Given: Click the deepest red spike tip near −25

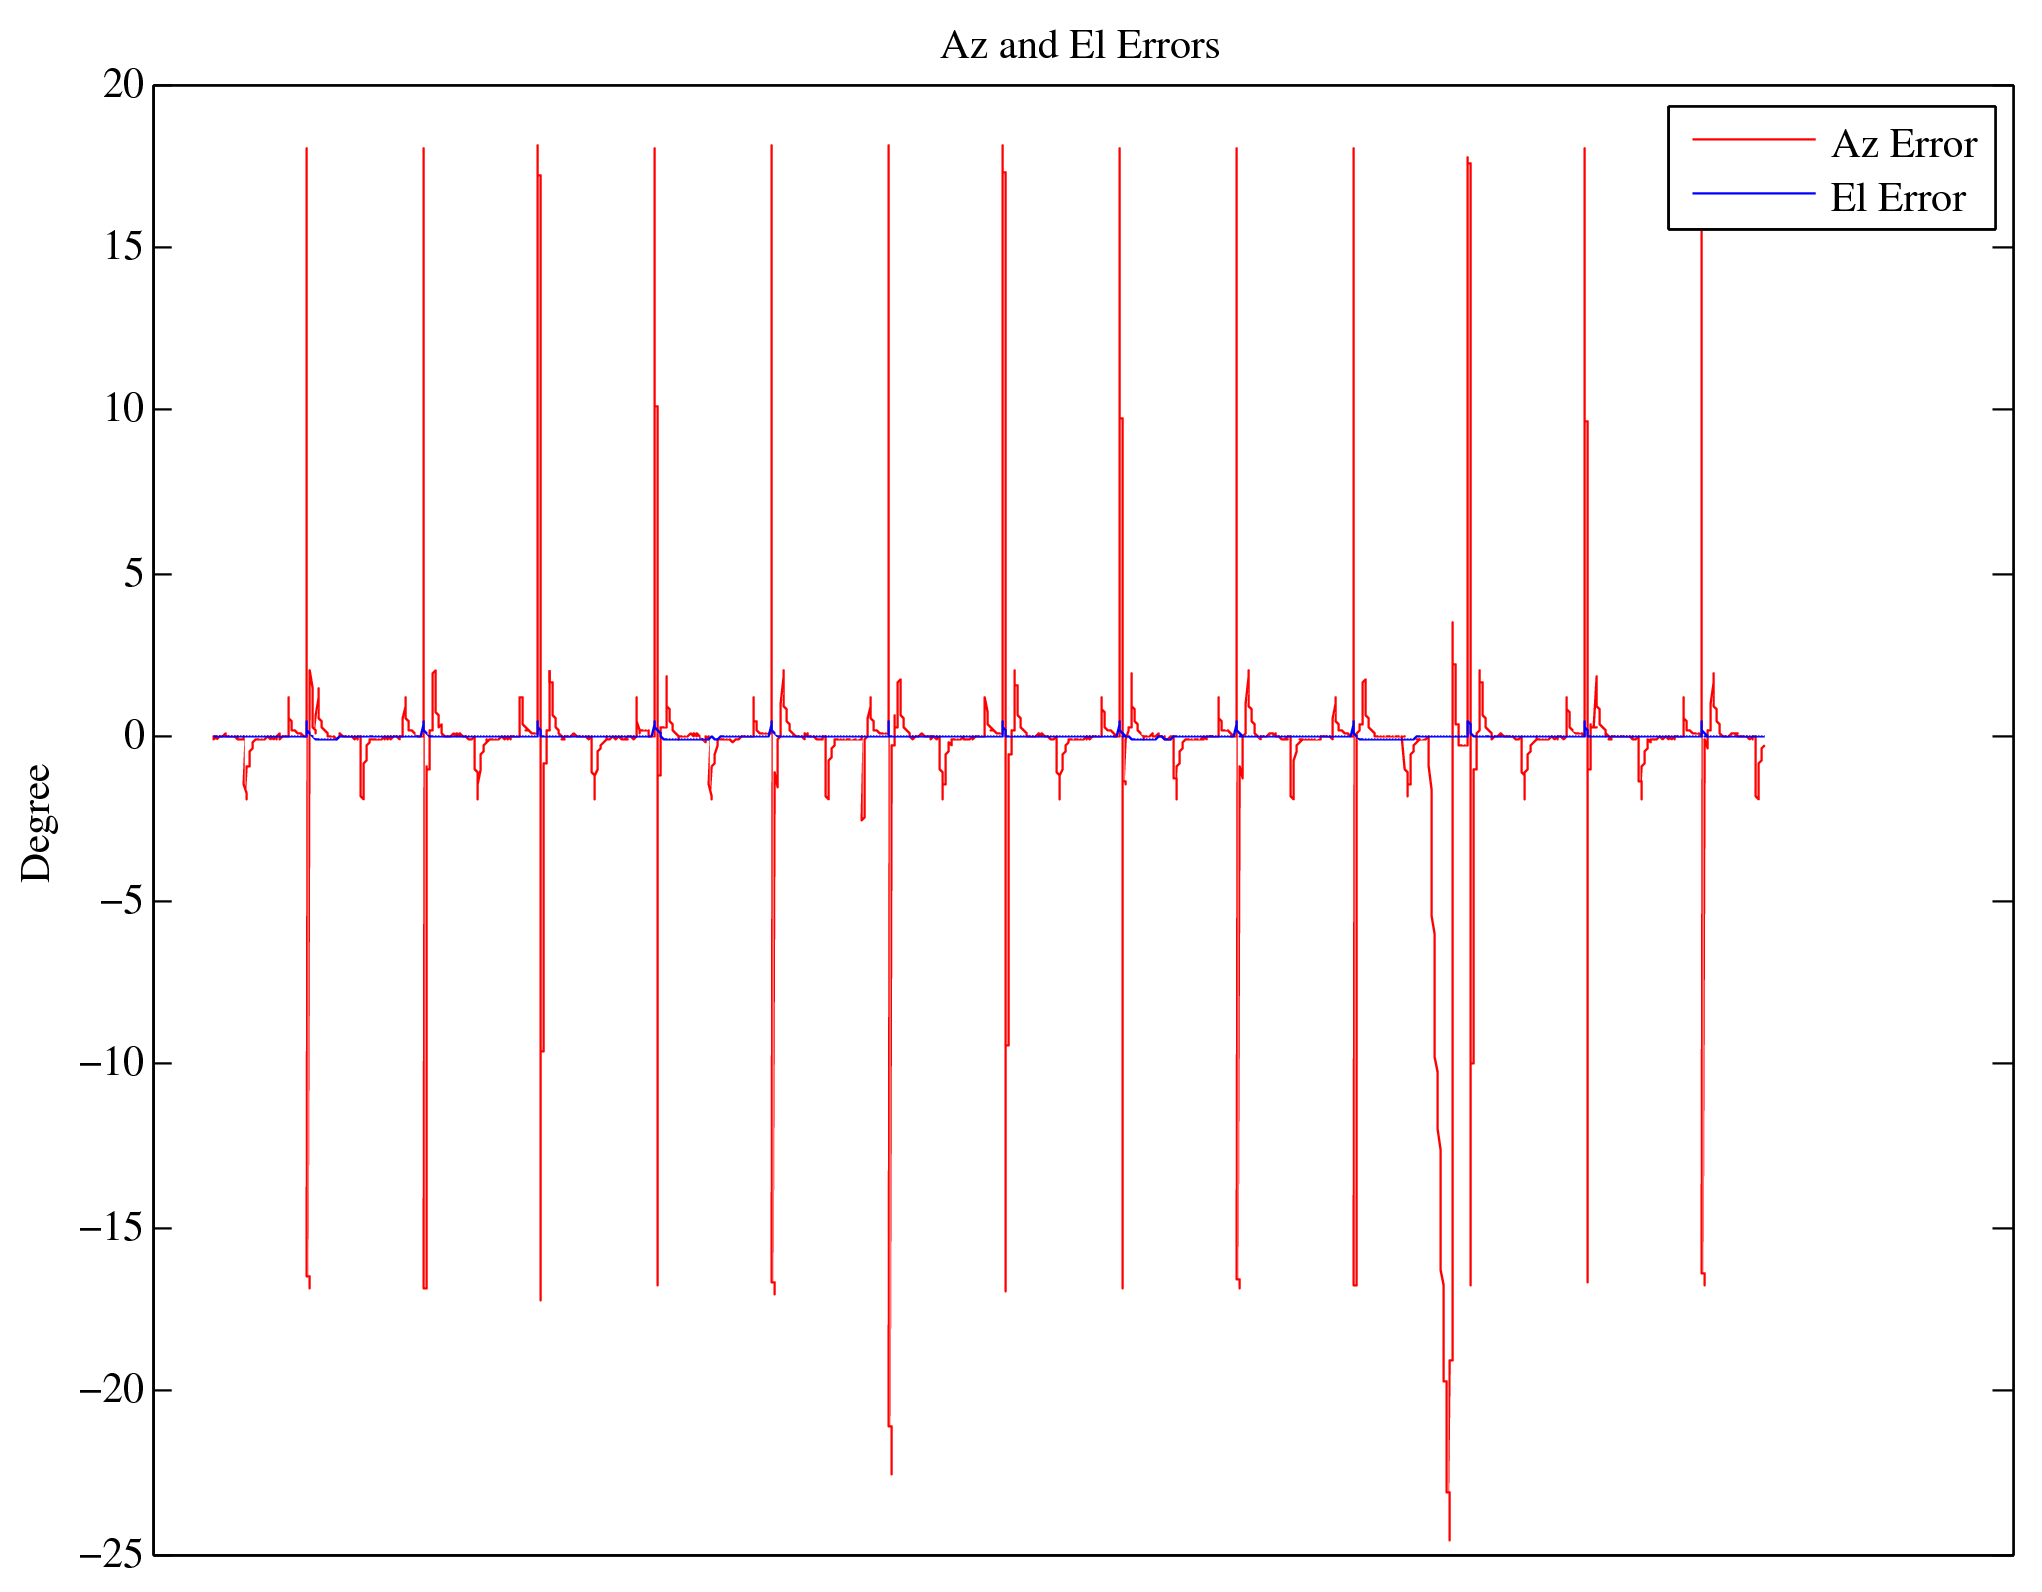Looking at the screenshot, I should (x=1449, y=1538).
